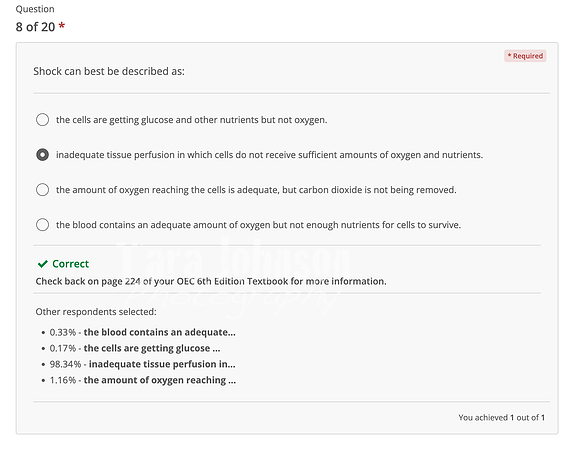
Task: Click the 'Other respondents selected' heading
Action: 96,312
